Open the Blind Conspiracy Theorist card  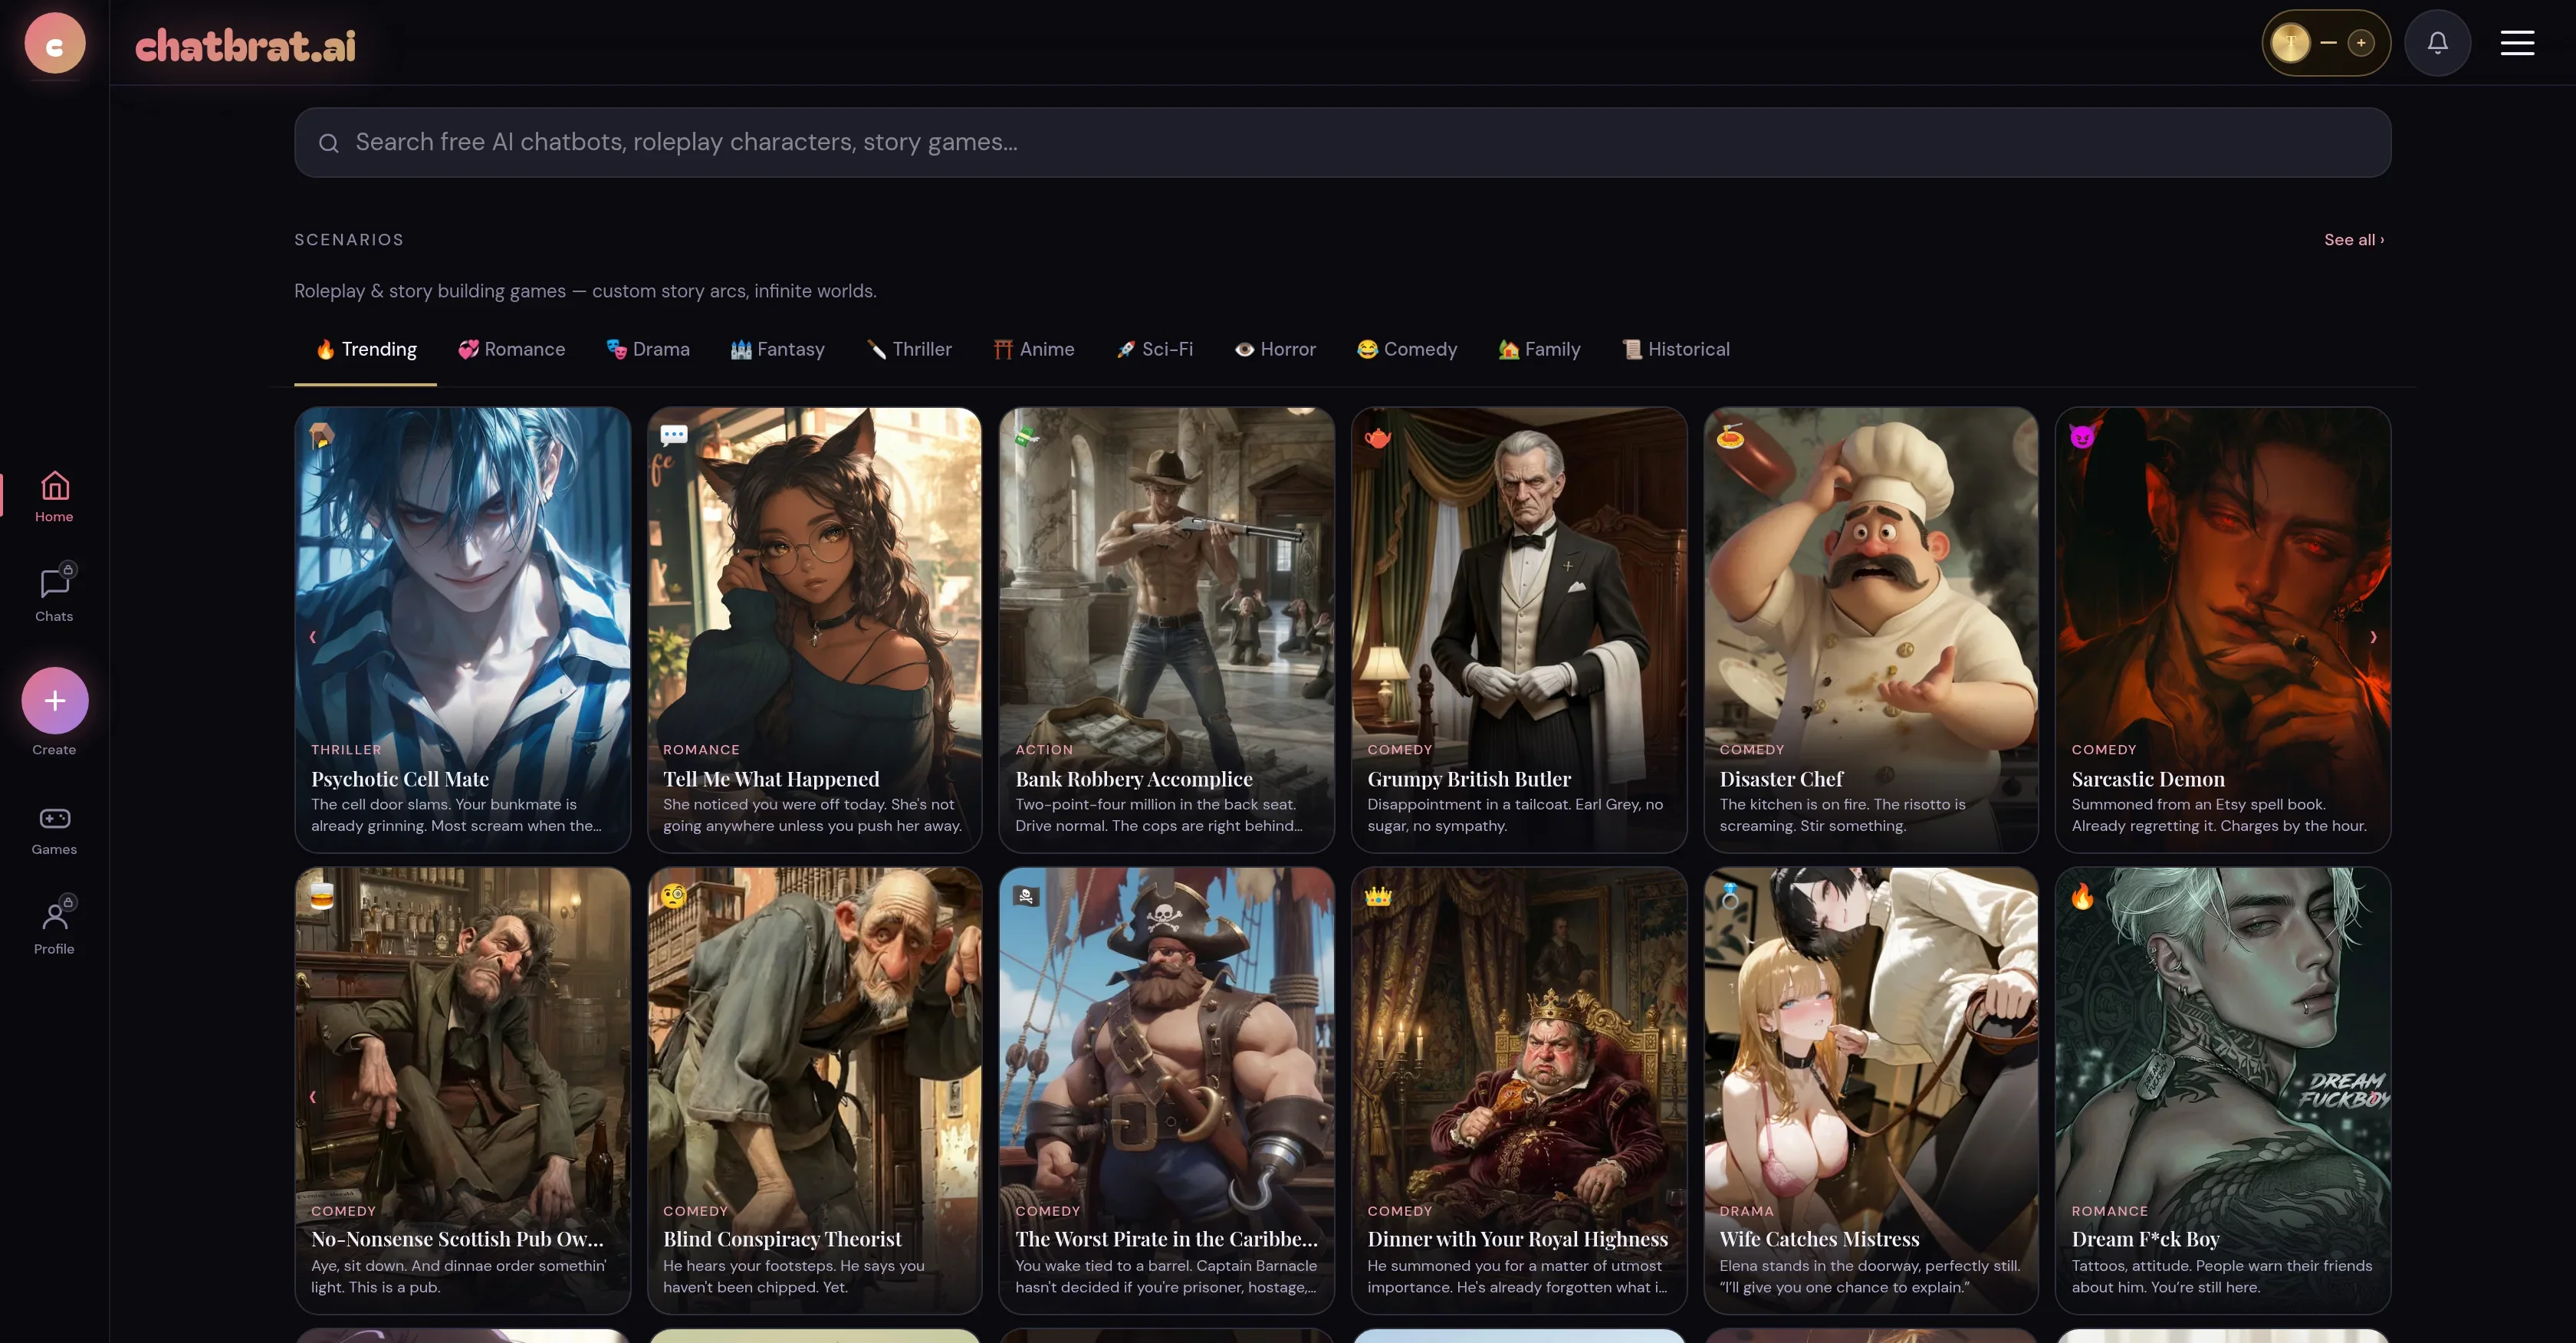tap(814, 1090)
